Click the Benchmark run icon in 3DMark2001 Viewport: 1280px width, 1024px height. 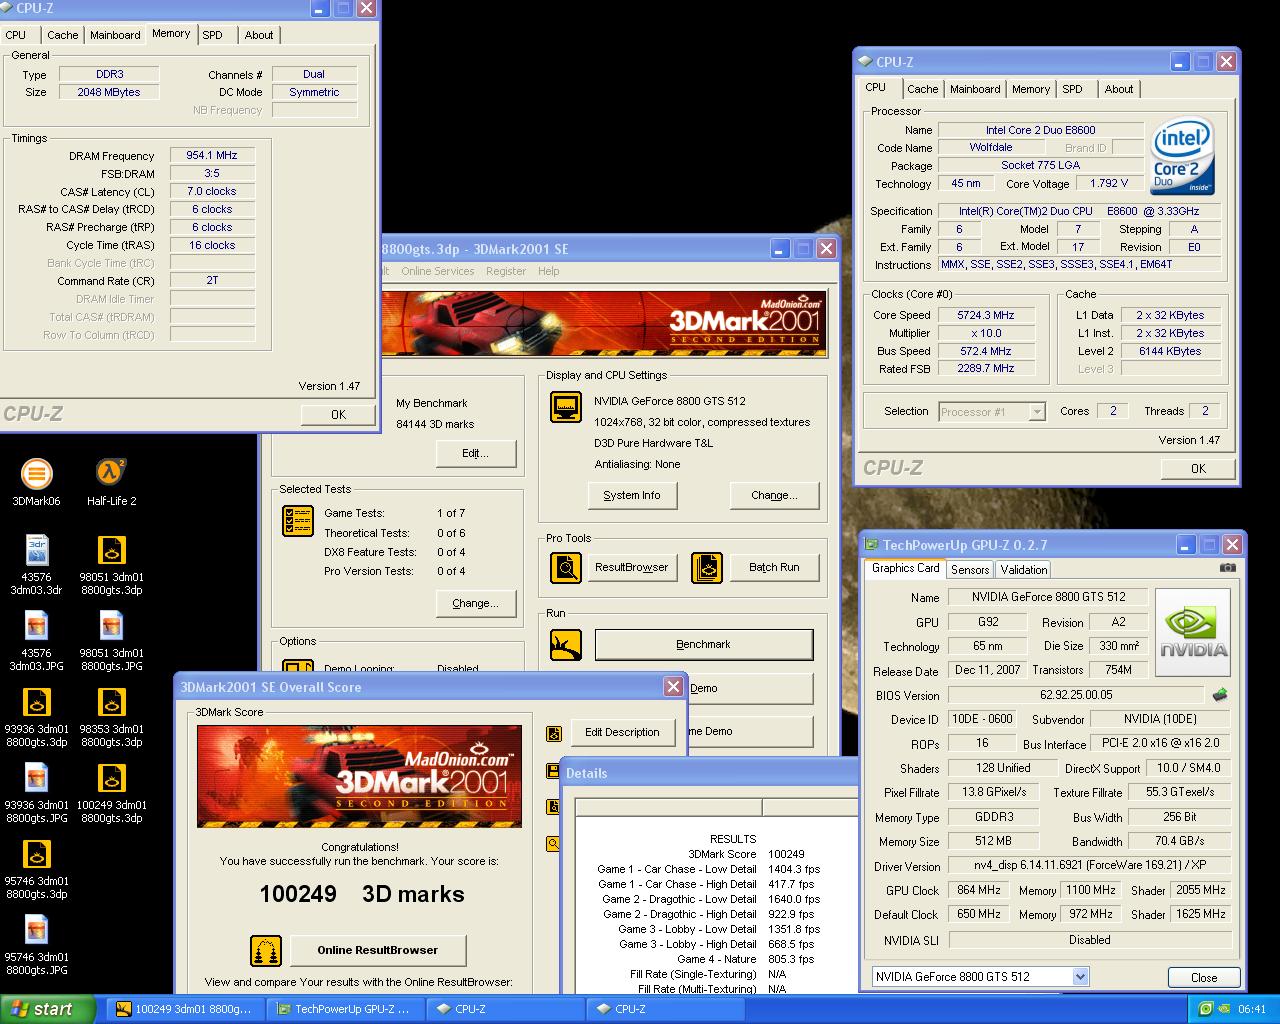pyautogui.click(x=566, y=644)
